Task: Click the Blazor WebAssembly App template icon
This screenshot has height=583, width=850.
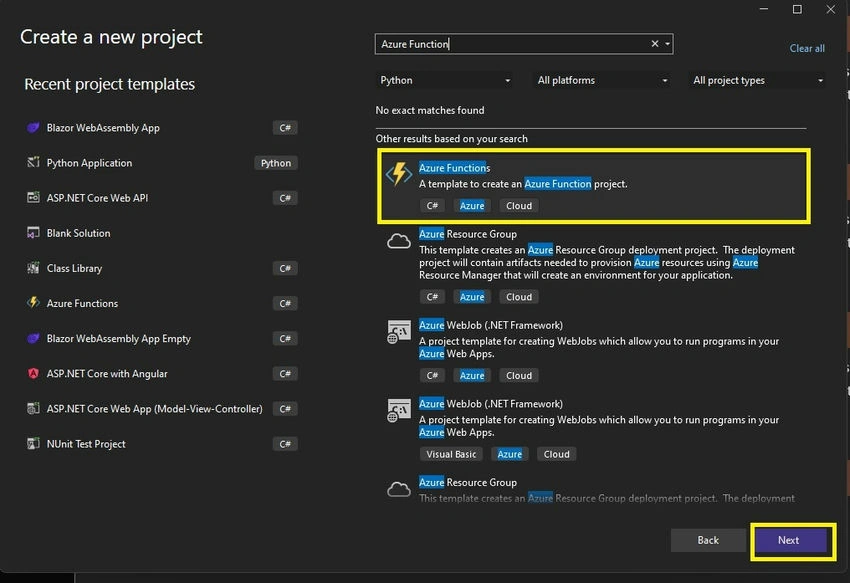Action: (x=33, y=128)
